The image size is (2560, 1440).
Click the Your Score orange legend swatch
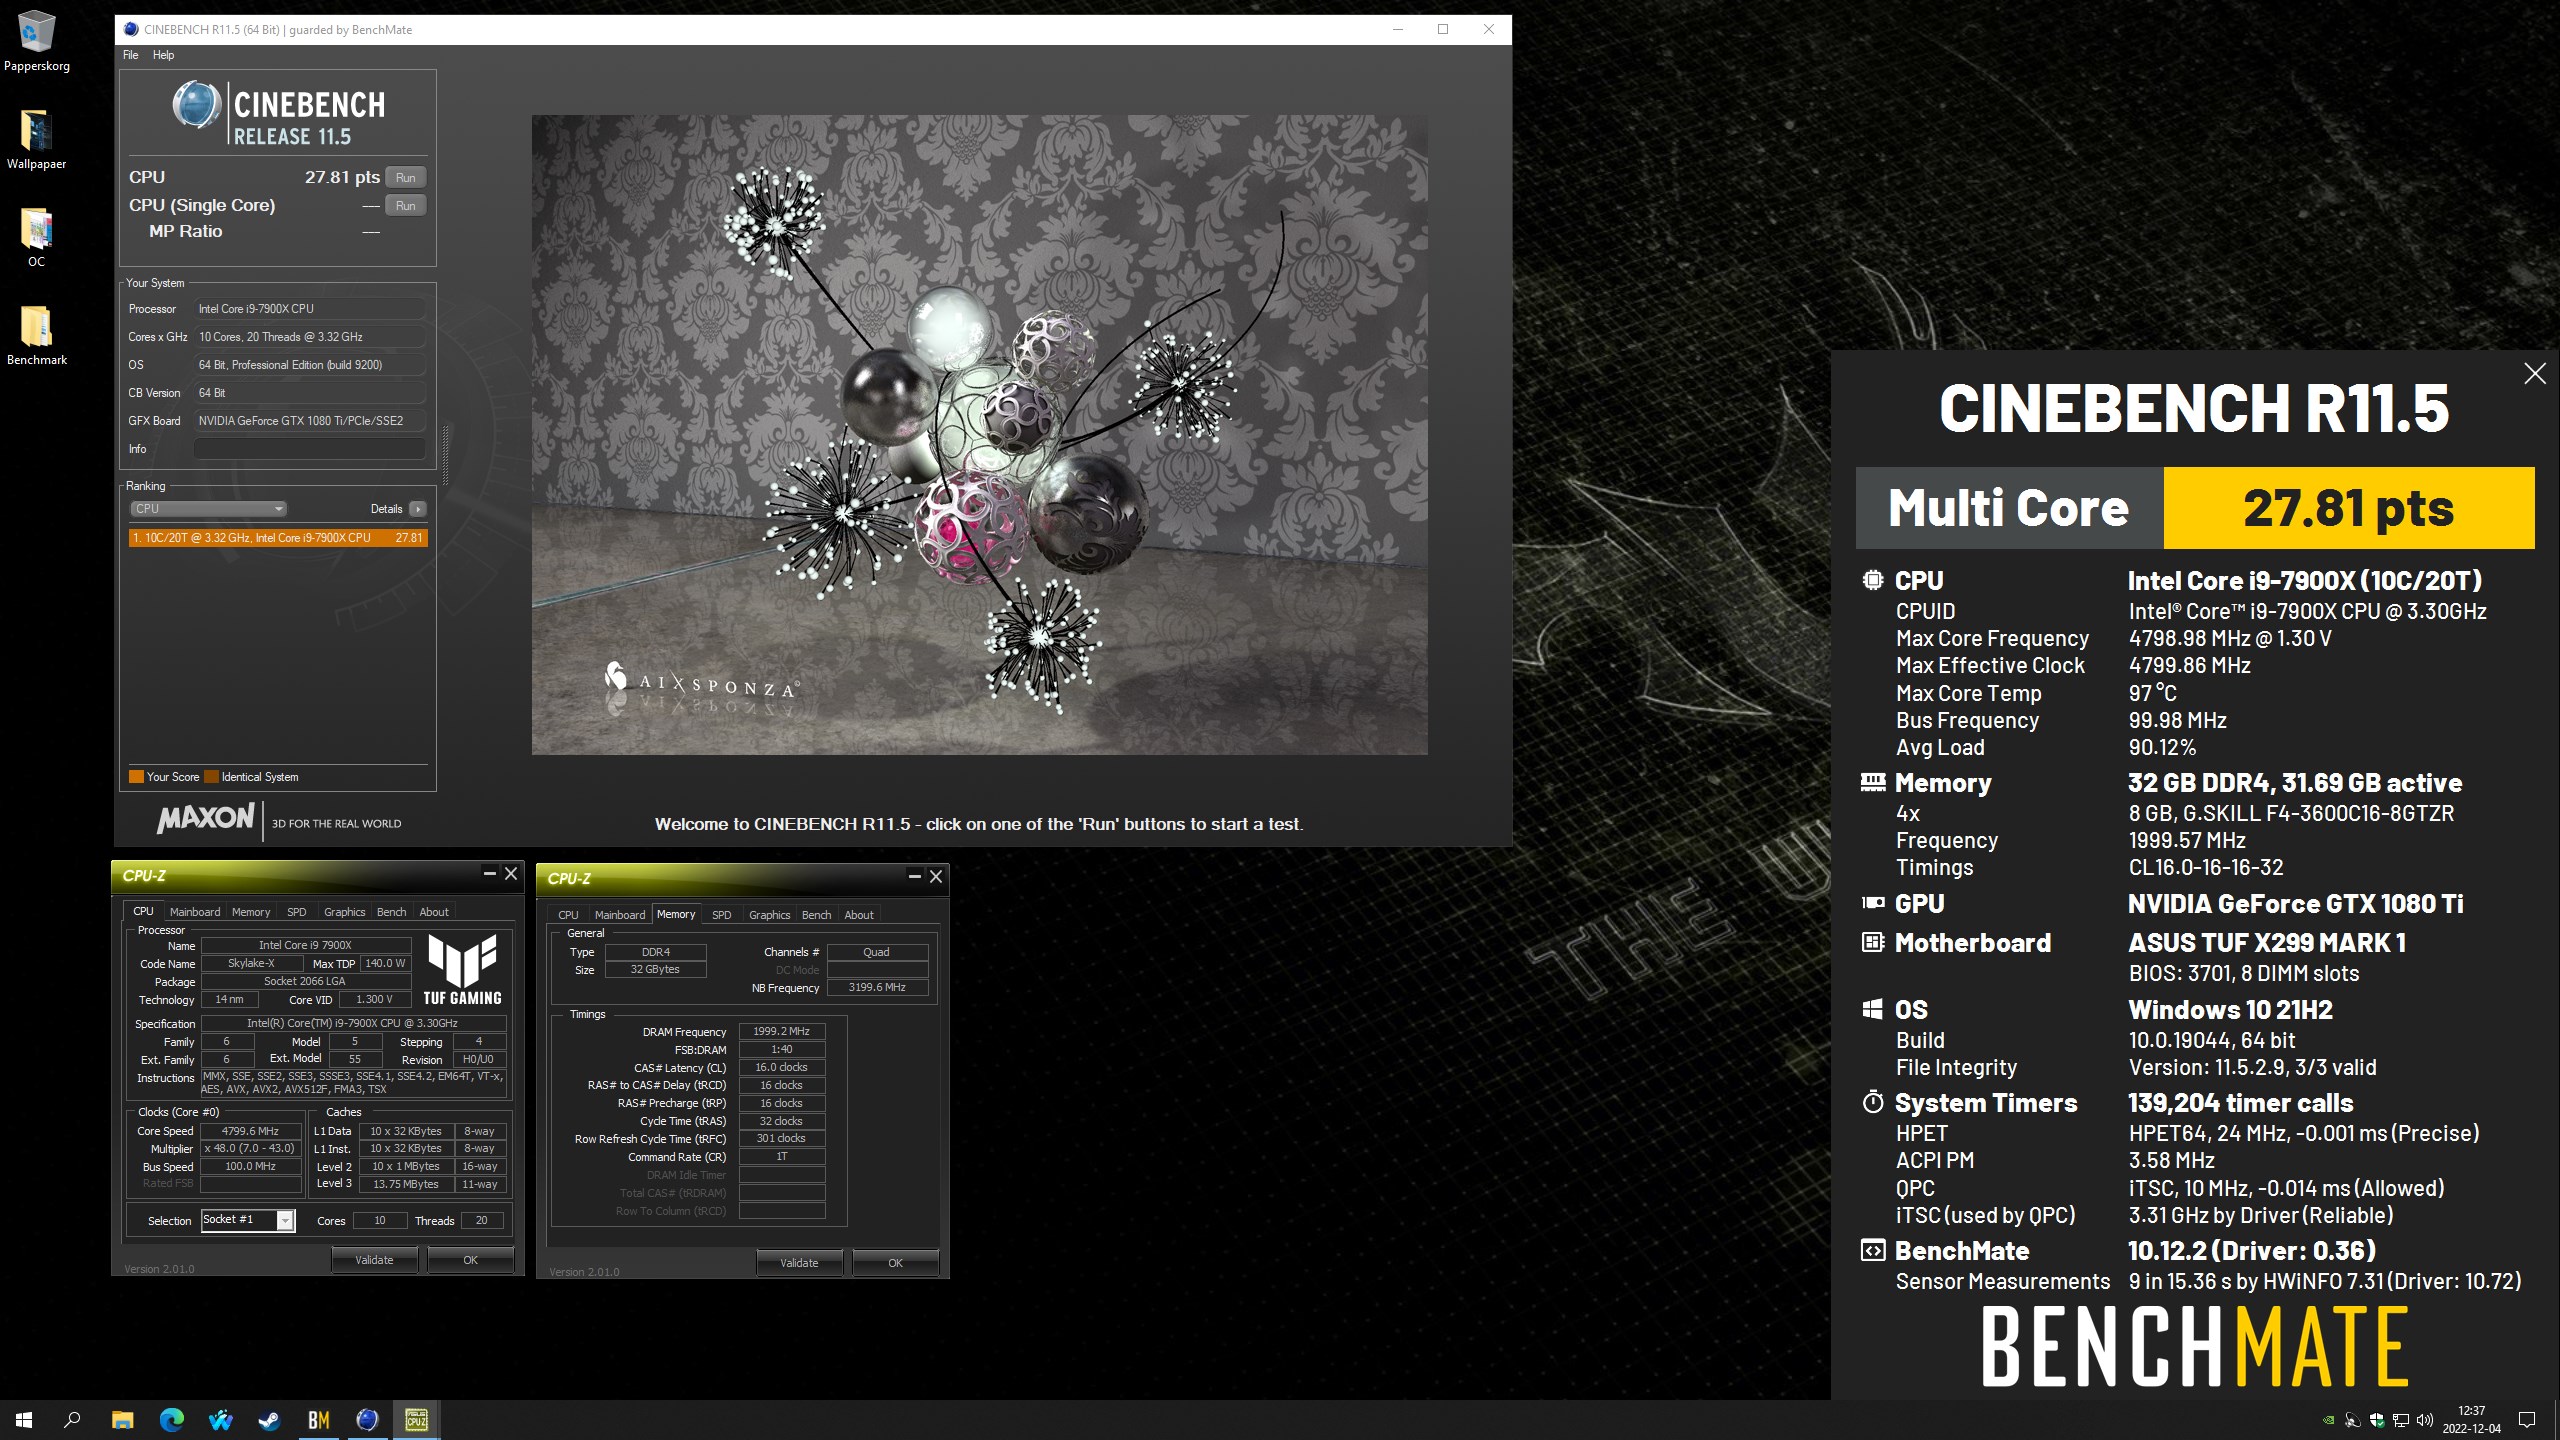136,777
